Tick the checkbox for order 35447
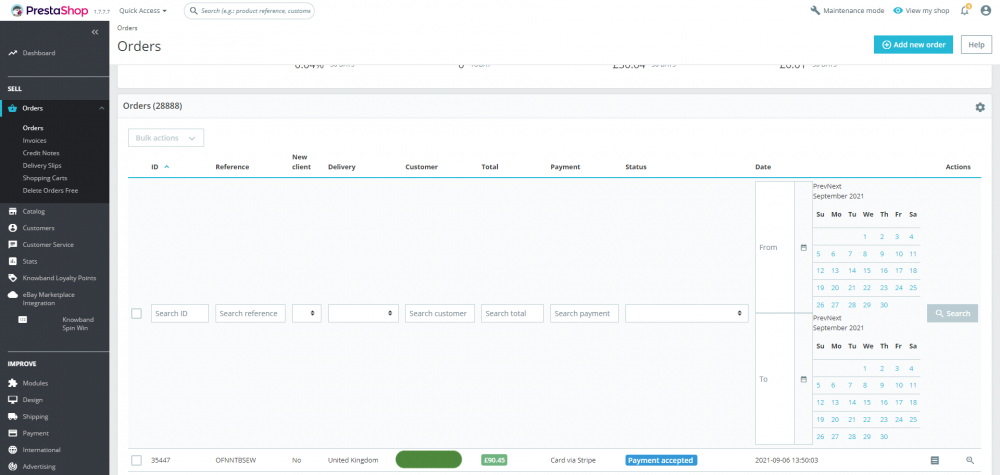This screenshot has width=1000, height=475. pyautogui.click(x=136, y=460)
